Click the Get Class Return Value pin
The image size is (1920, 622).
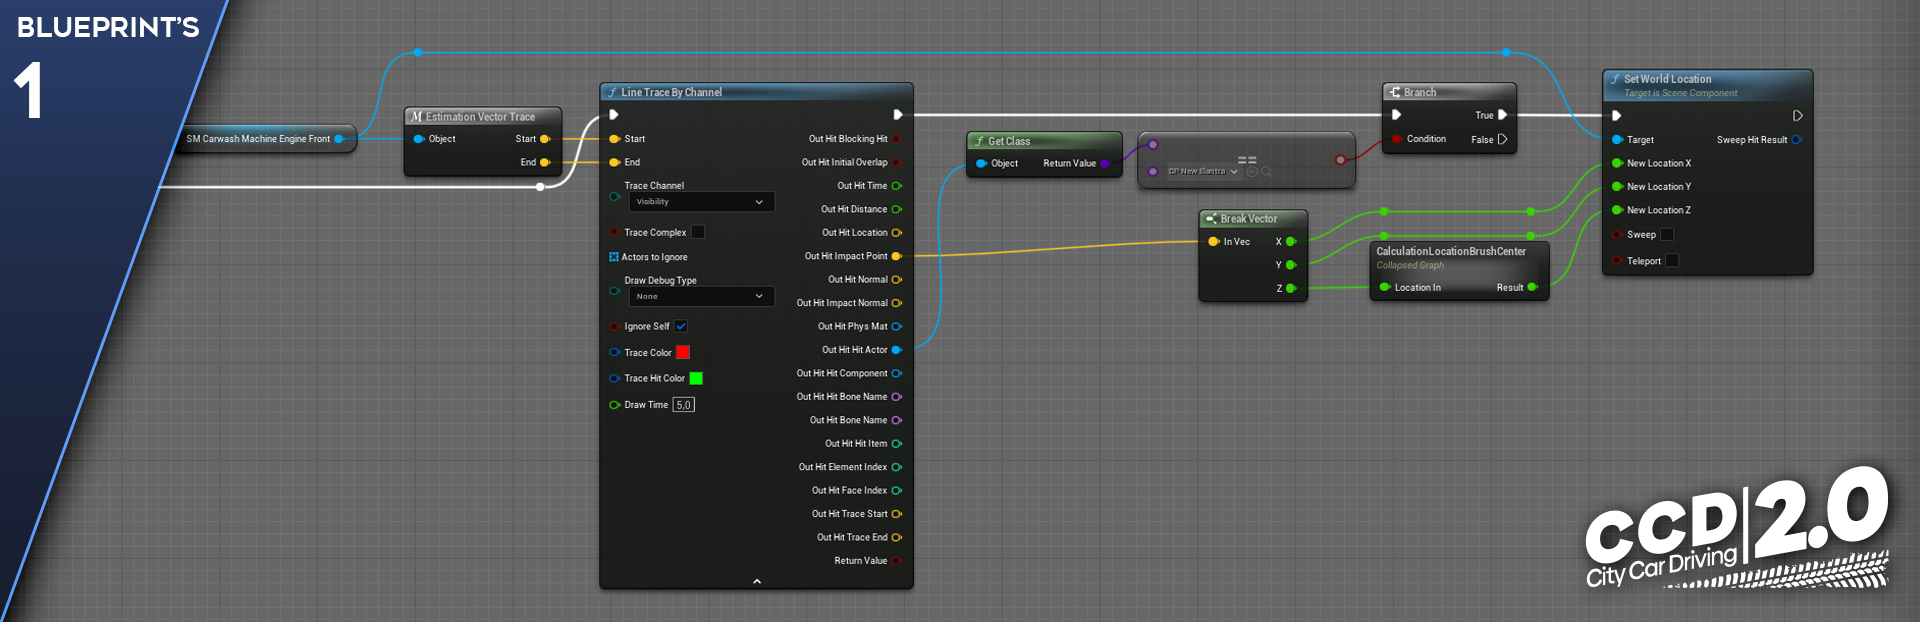tap(1105, 164)
